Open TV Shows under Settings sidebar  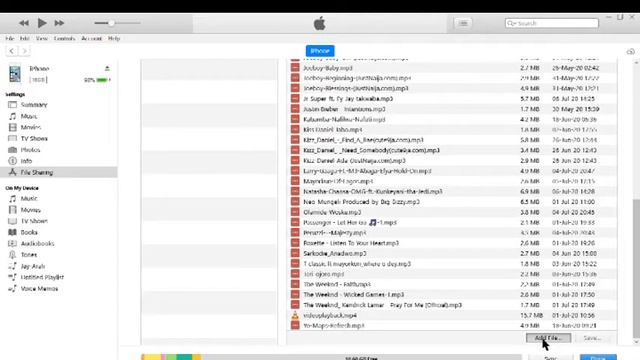pos(34,139)
